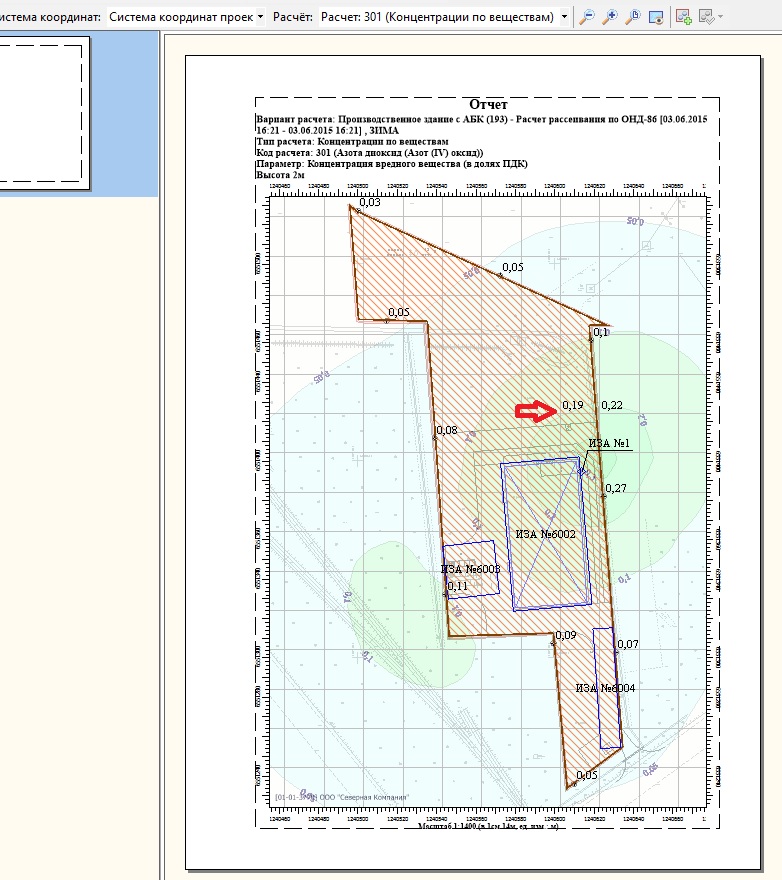Click the zoom to page magnifier icon
The image size is (782, 880).
(x=632, y=17)
